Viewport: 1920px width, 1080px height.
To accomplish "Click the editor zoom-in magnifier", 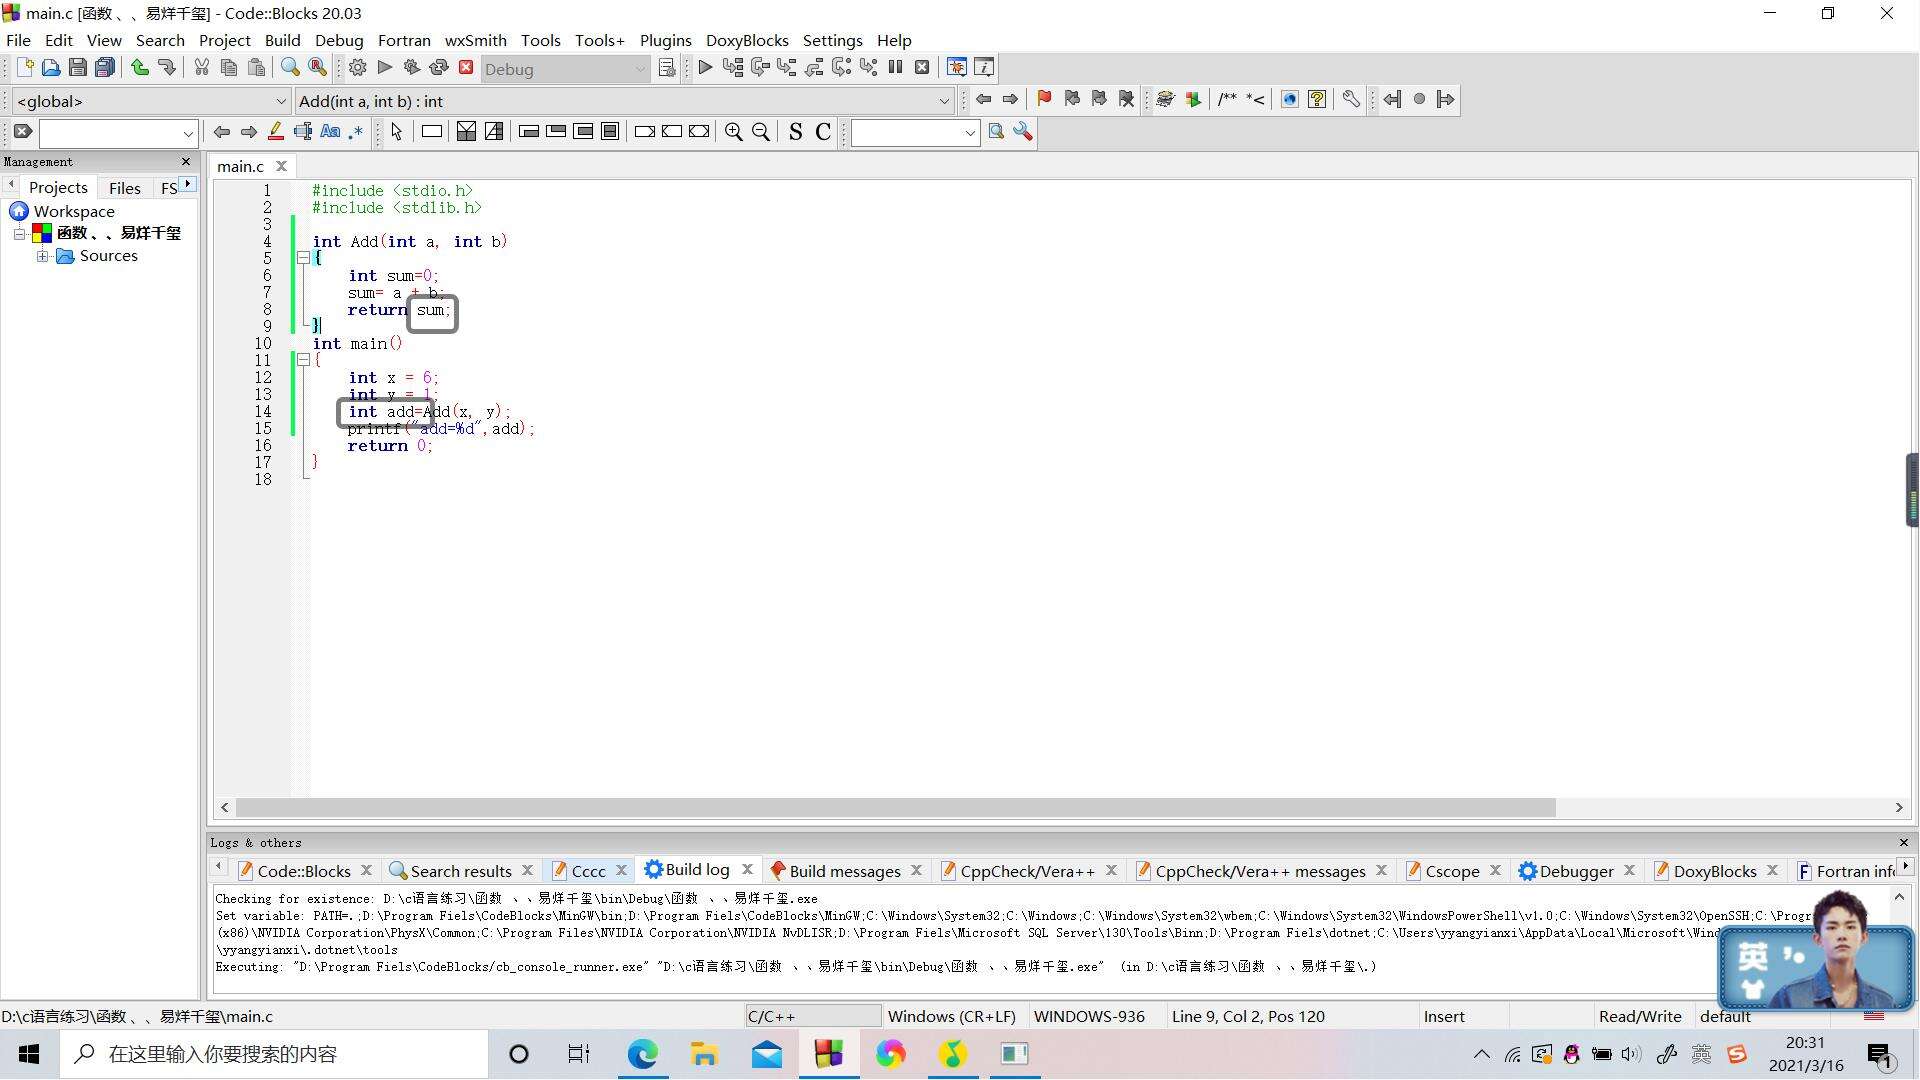I will click(x=734, y=132).
